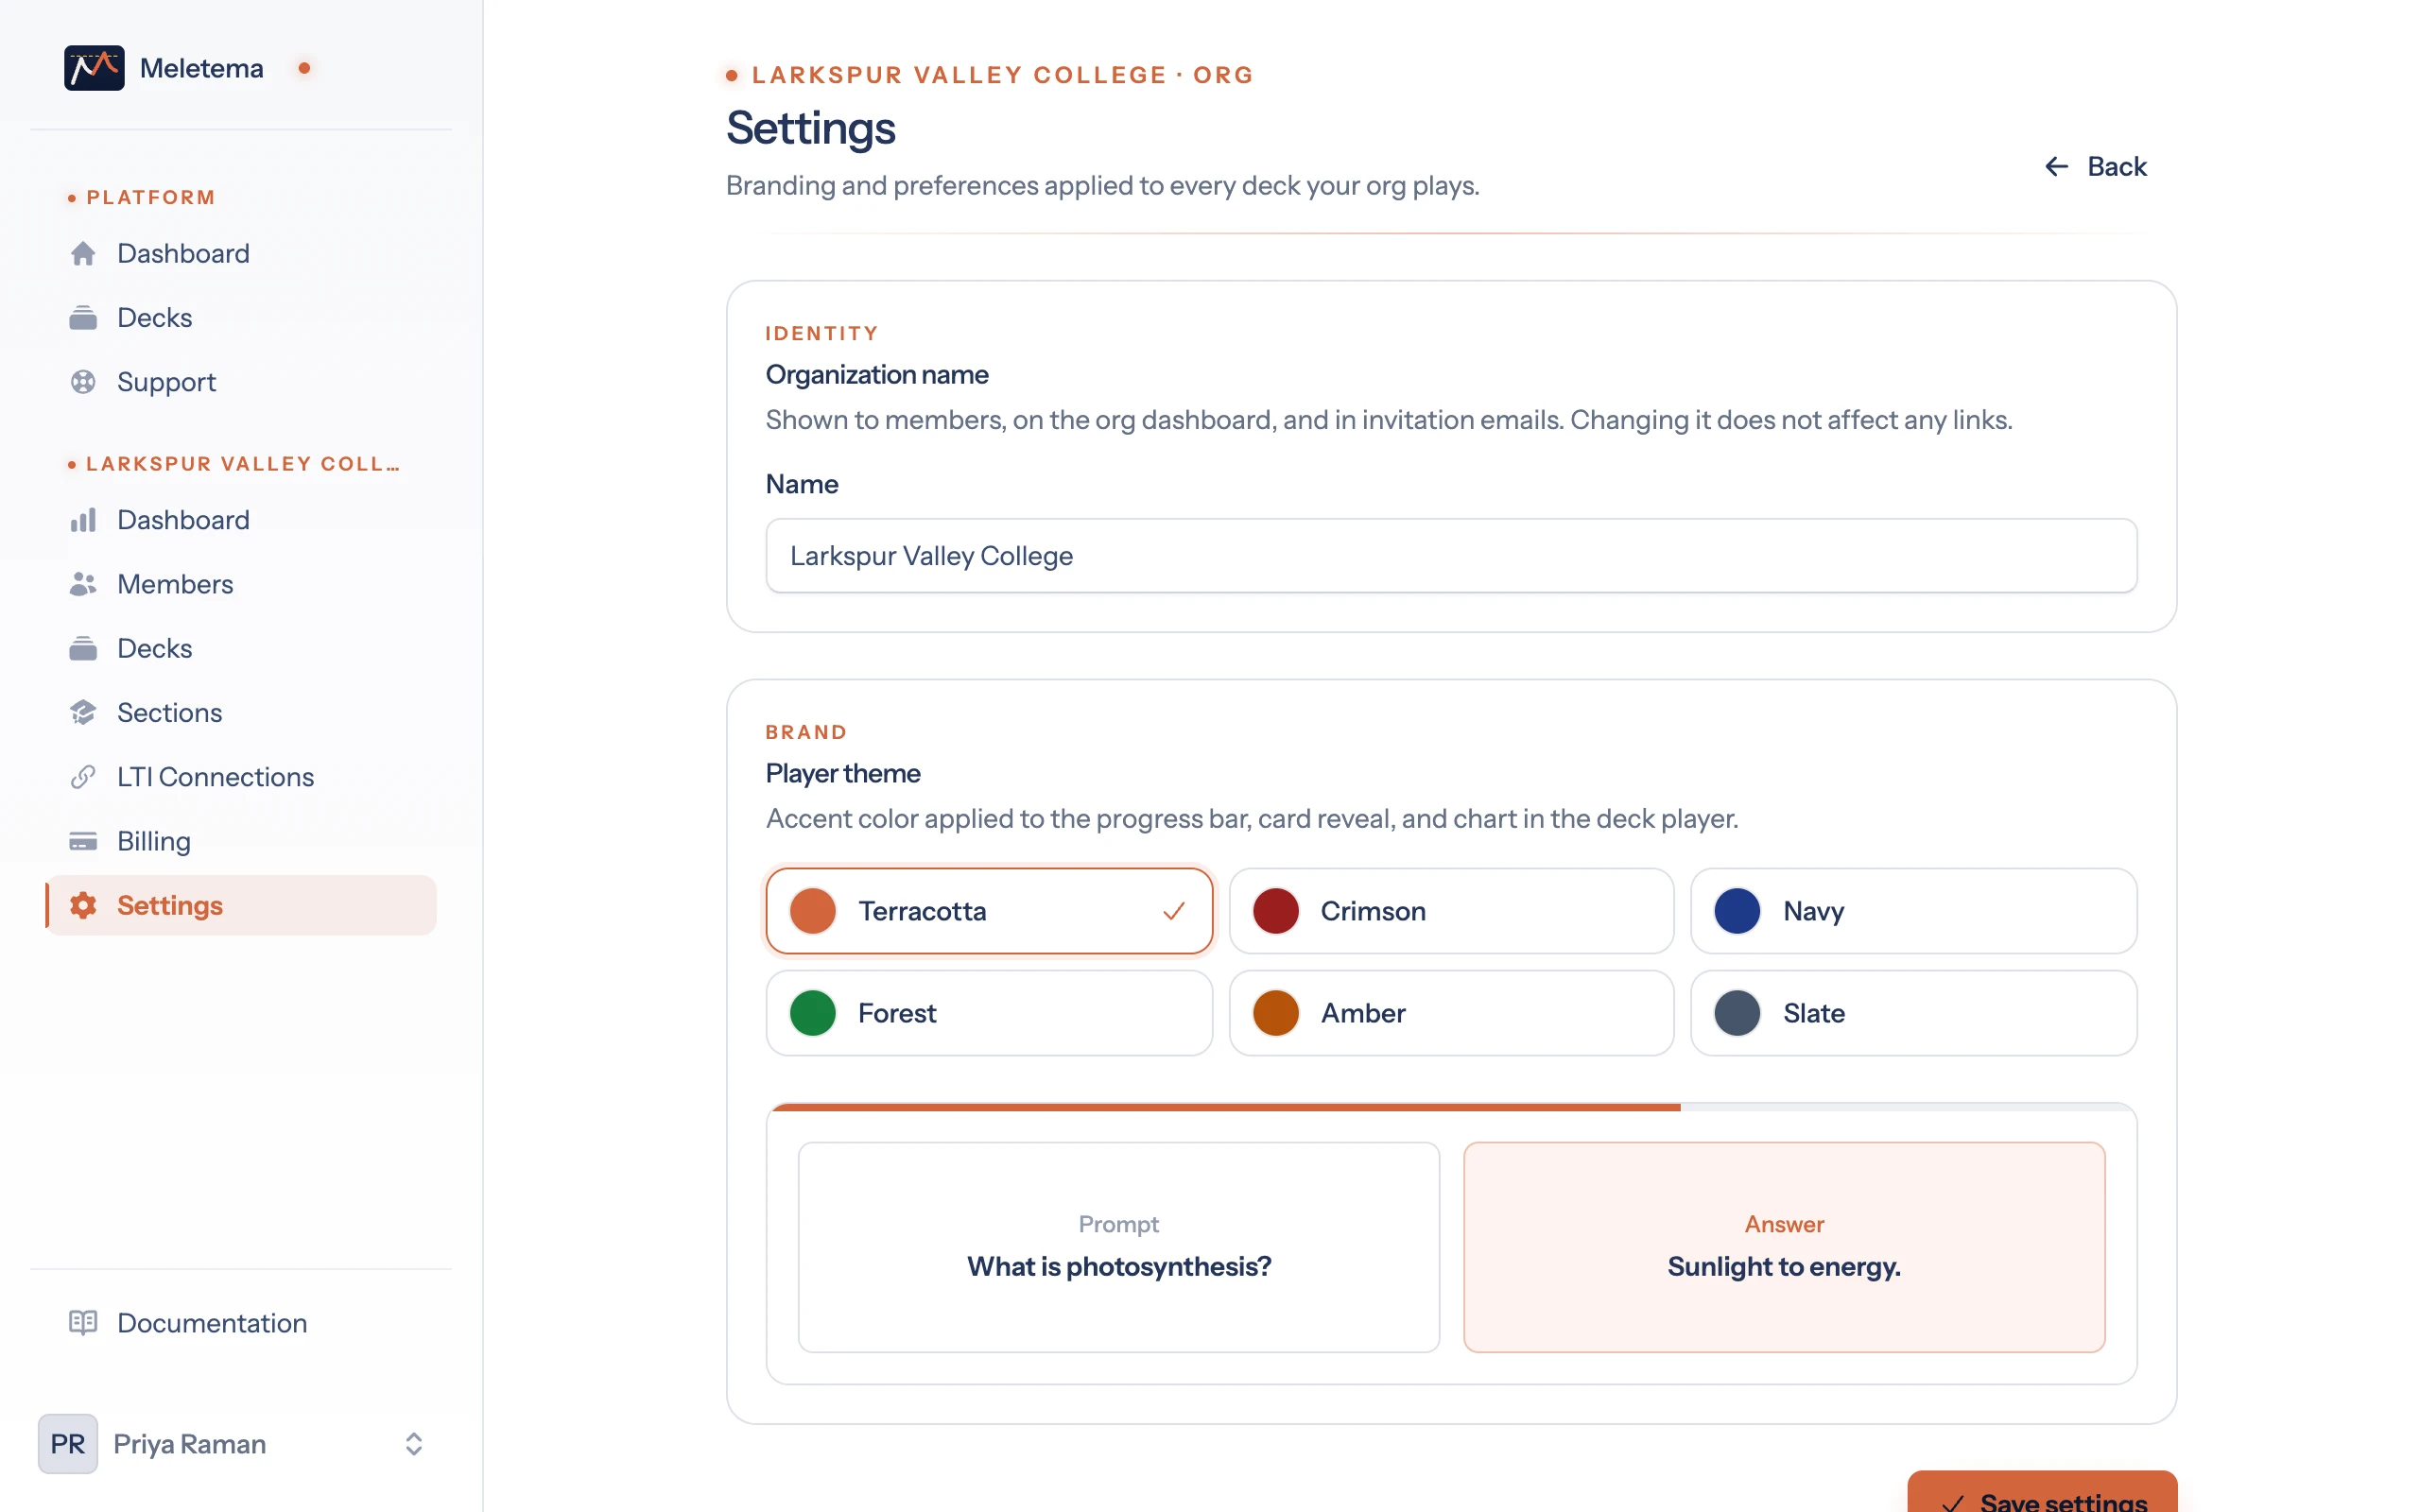The image size is (2420, 1512).
Task: Click the Priya Raman user name
Action: click(x=190, y=1444)
